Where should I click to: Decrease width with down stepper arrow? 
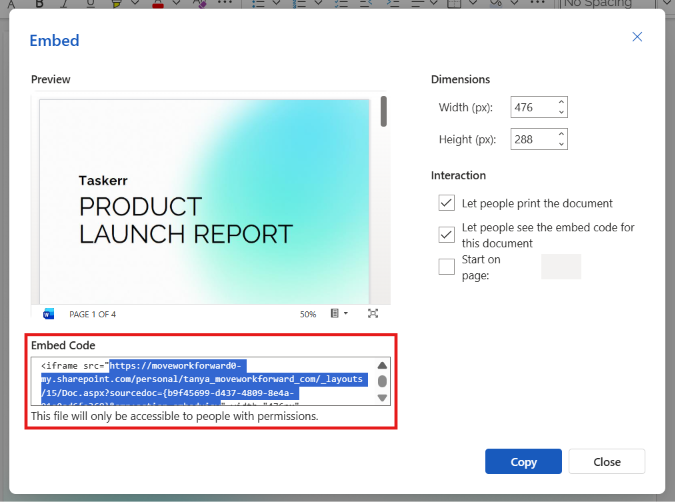click(561, 112)
